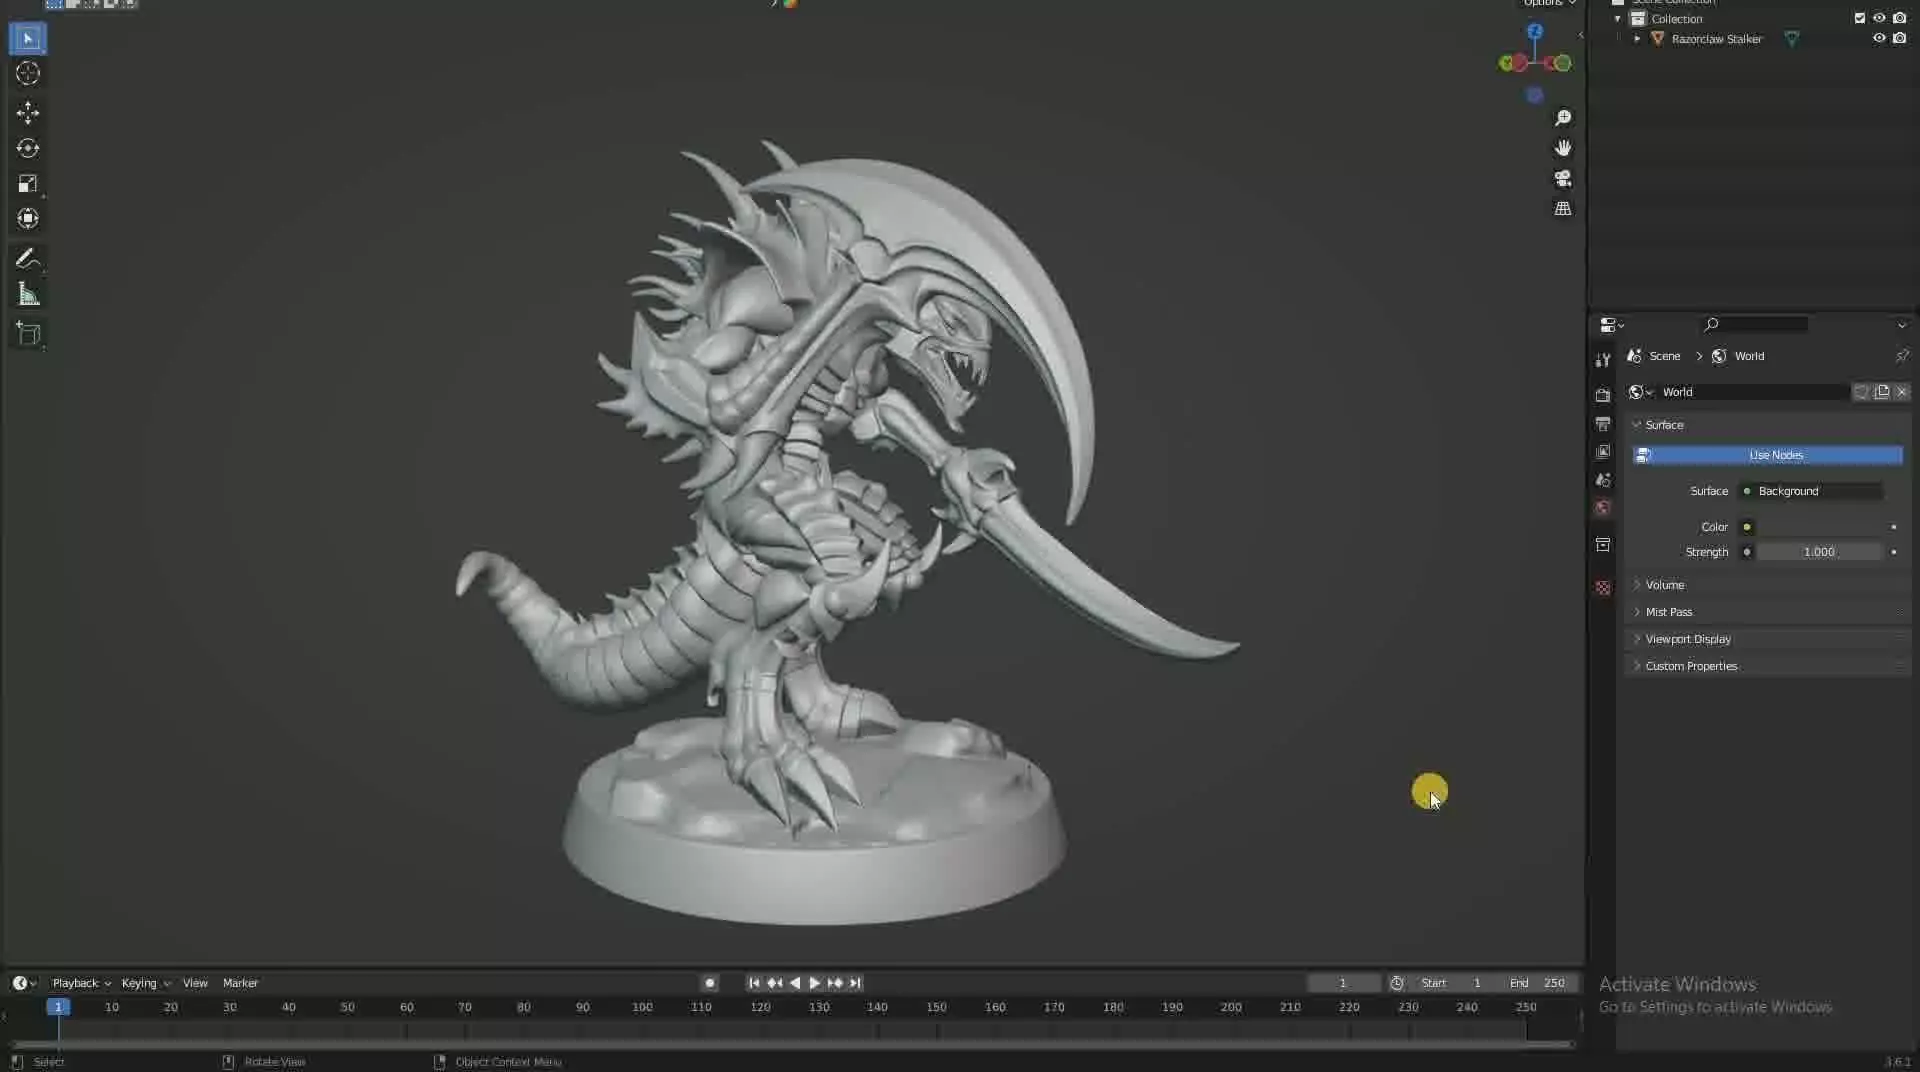Image resolution: width=1920 pixels, height=1072 pixels.
Task: Open the Render properties tab
Action: (1603, 395)
